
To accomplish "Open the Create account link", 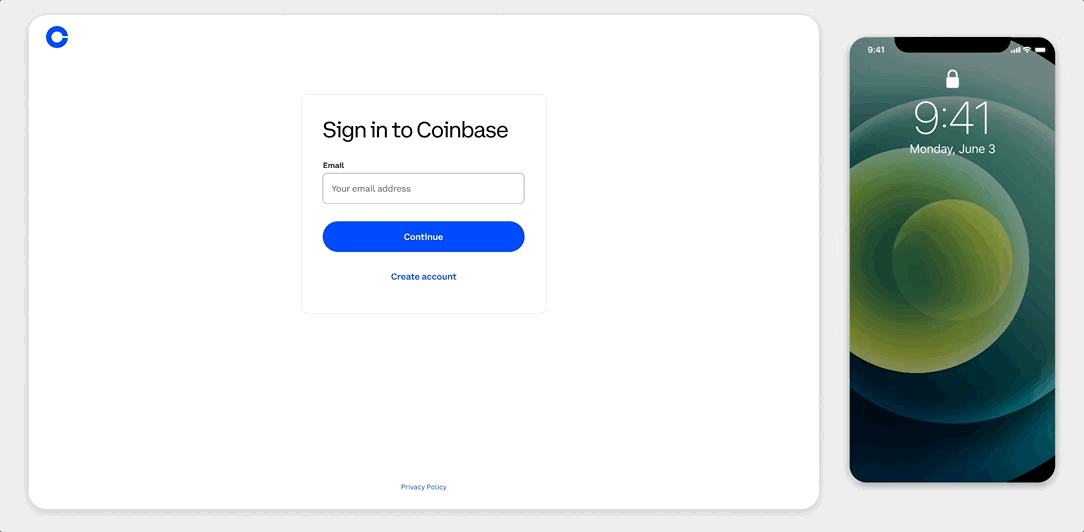I will [423, 277].
